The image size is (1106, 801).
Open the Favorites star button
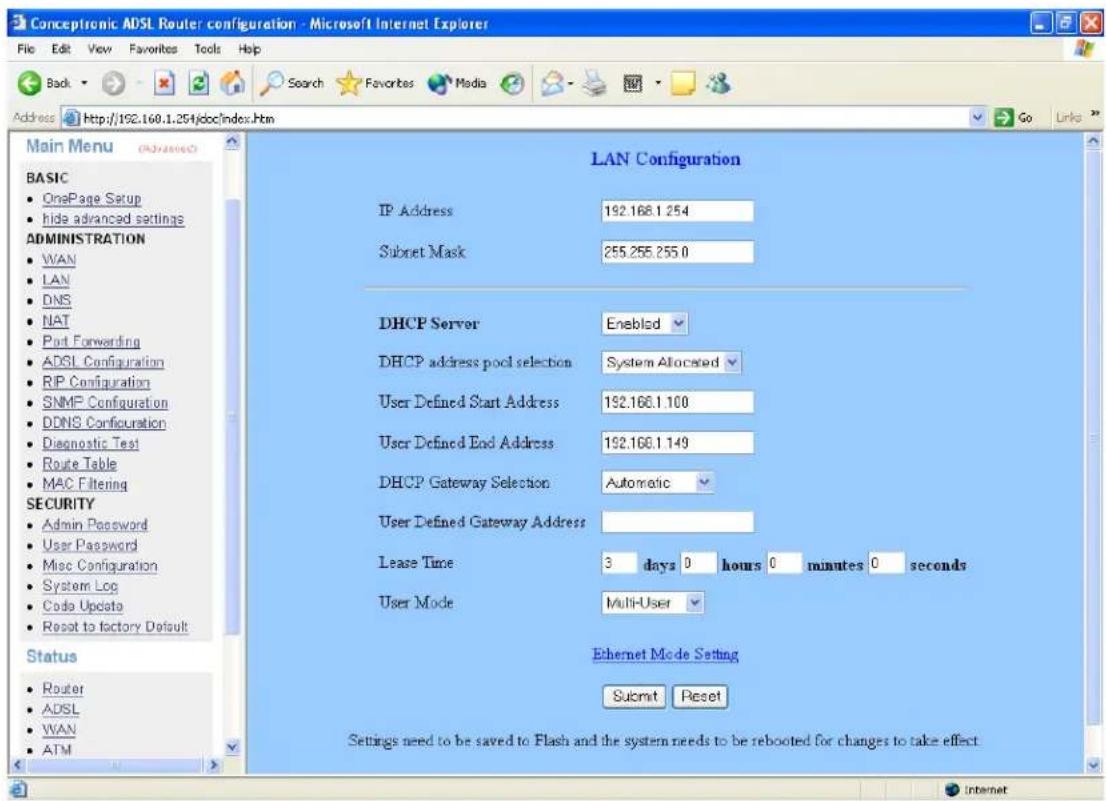[x=375, y=83]
